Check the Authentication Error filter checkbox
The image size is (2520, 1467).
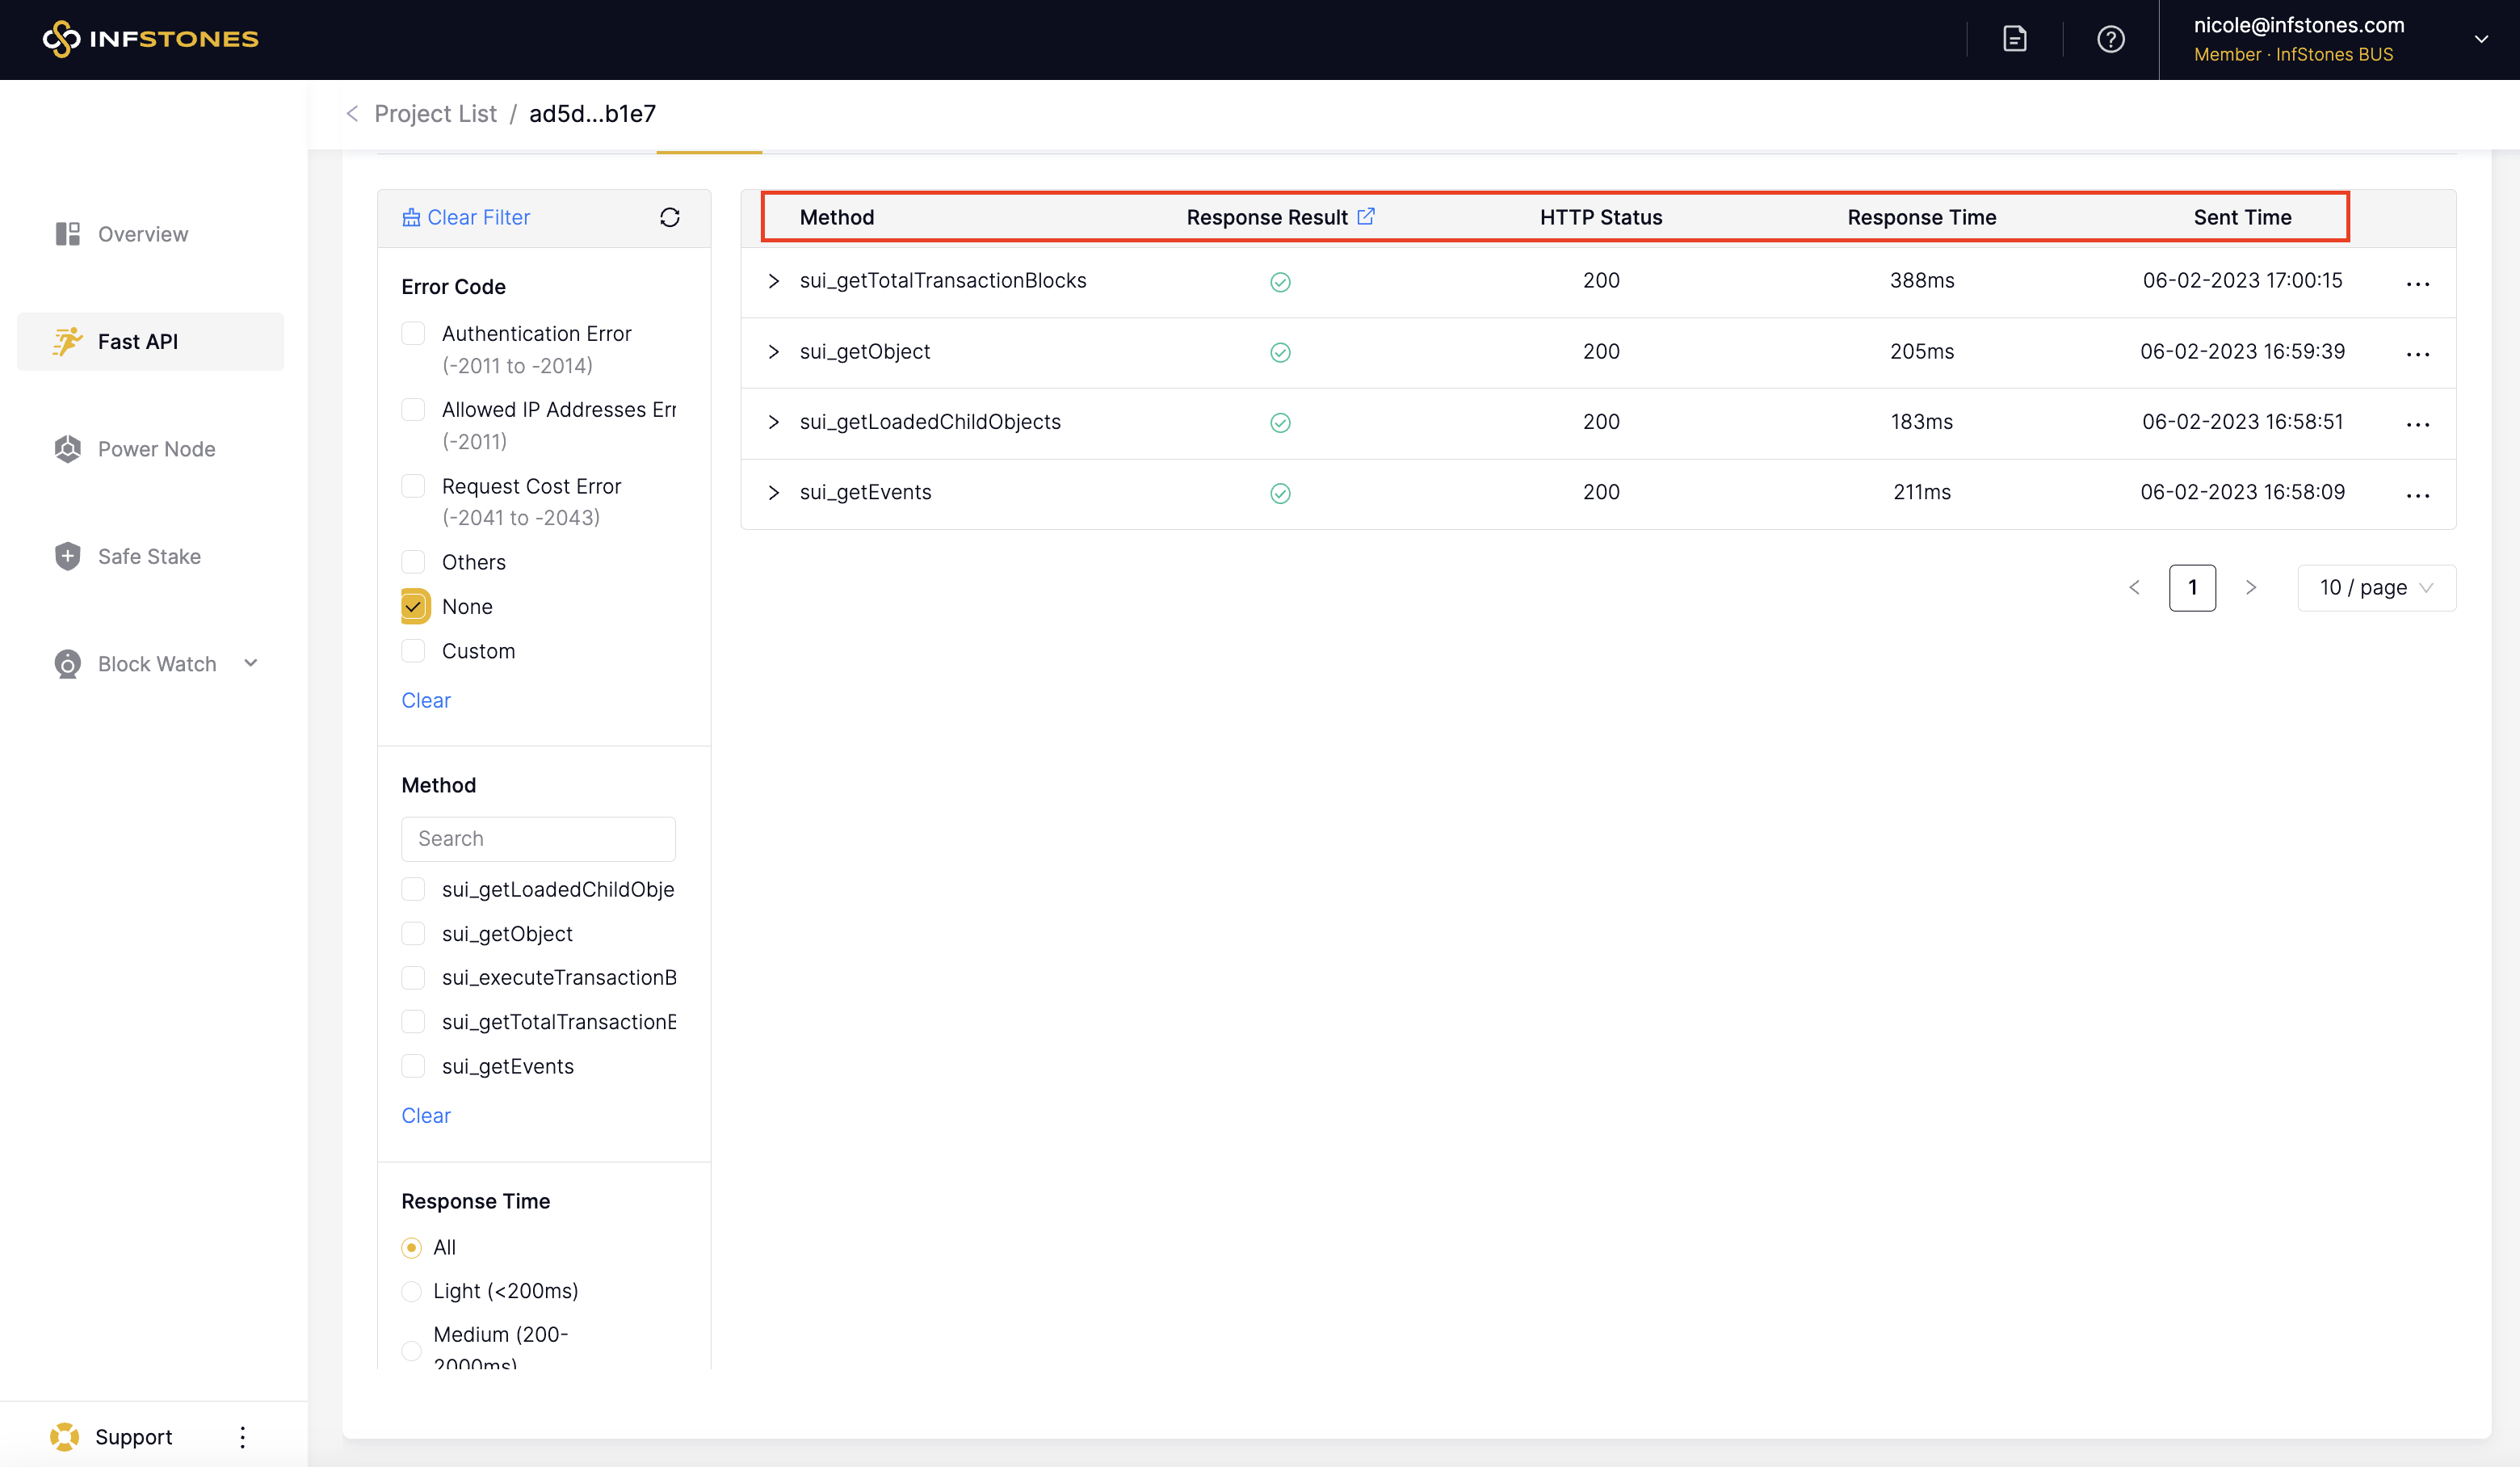pyautogui.click(x=413, y=333)
